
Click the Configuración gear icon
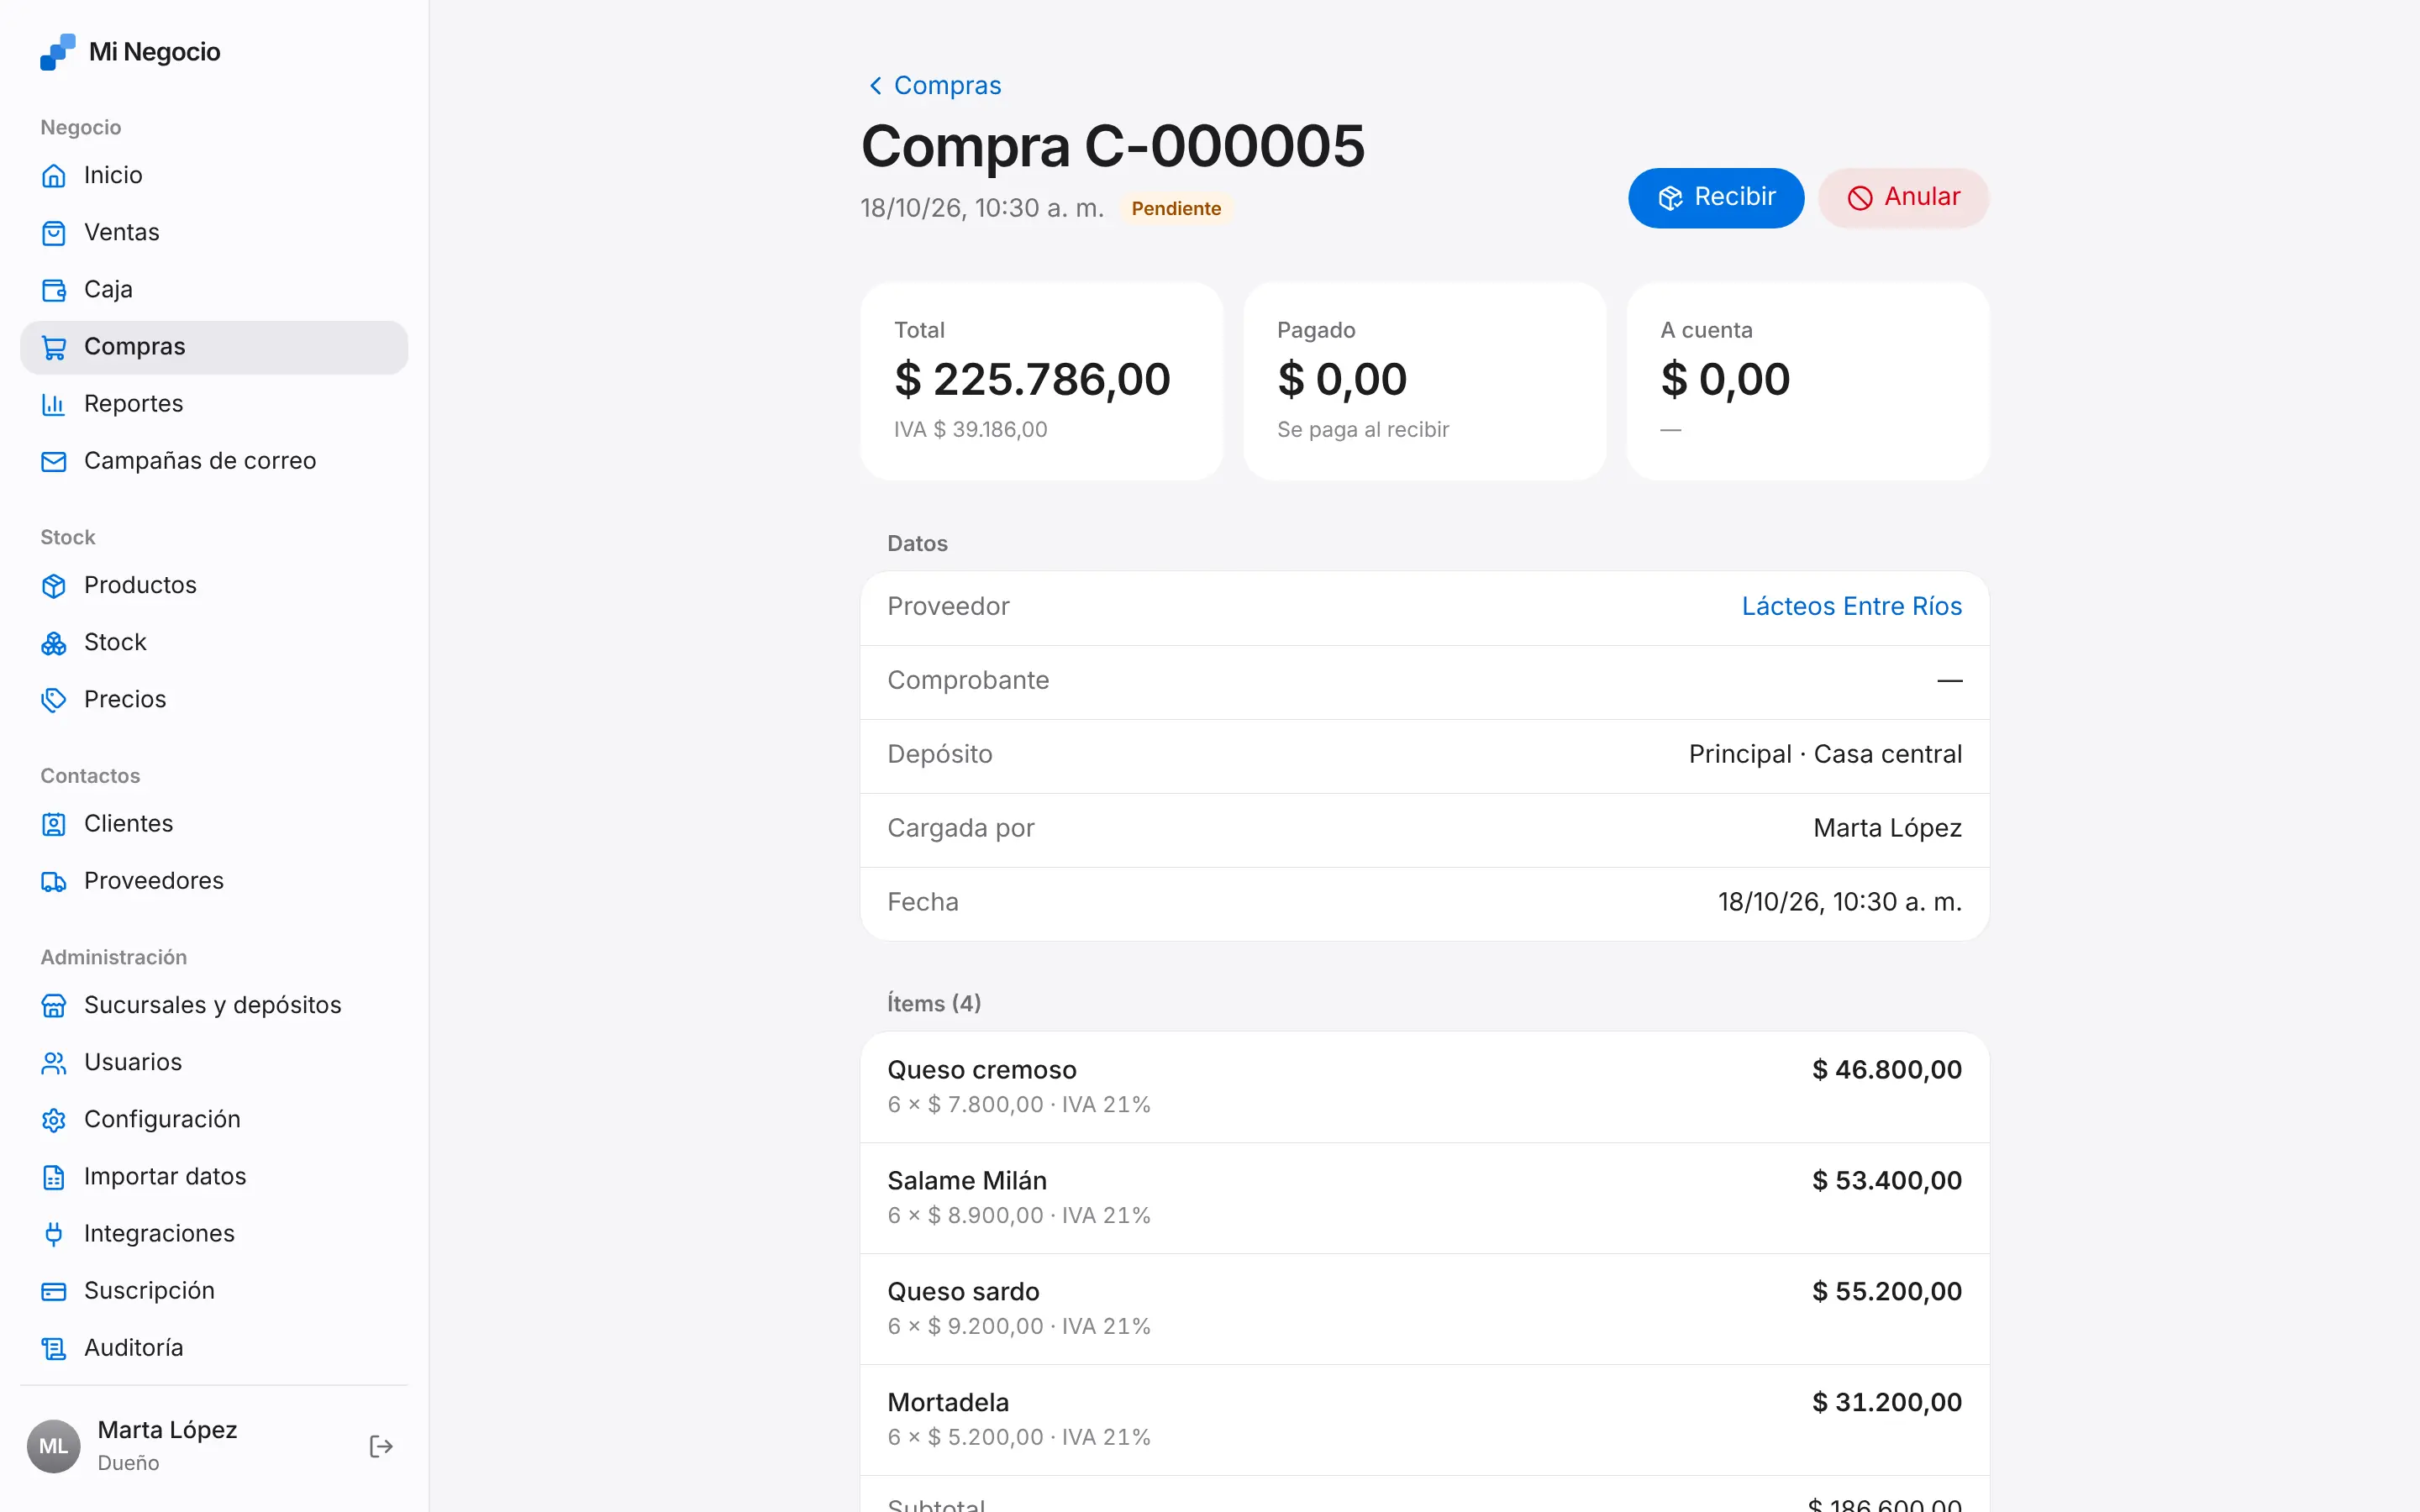tap(54, 1119)
